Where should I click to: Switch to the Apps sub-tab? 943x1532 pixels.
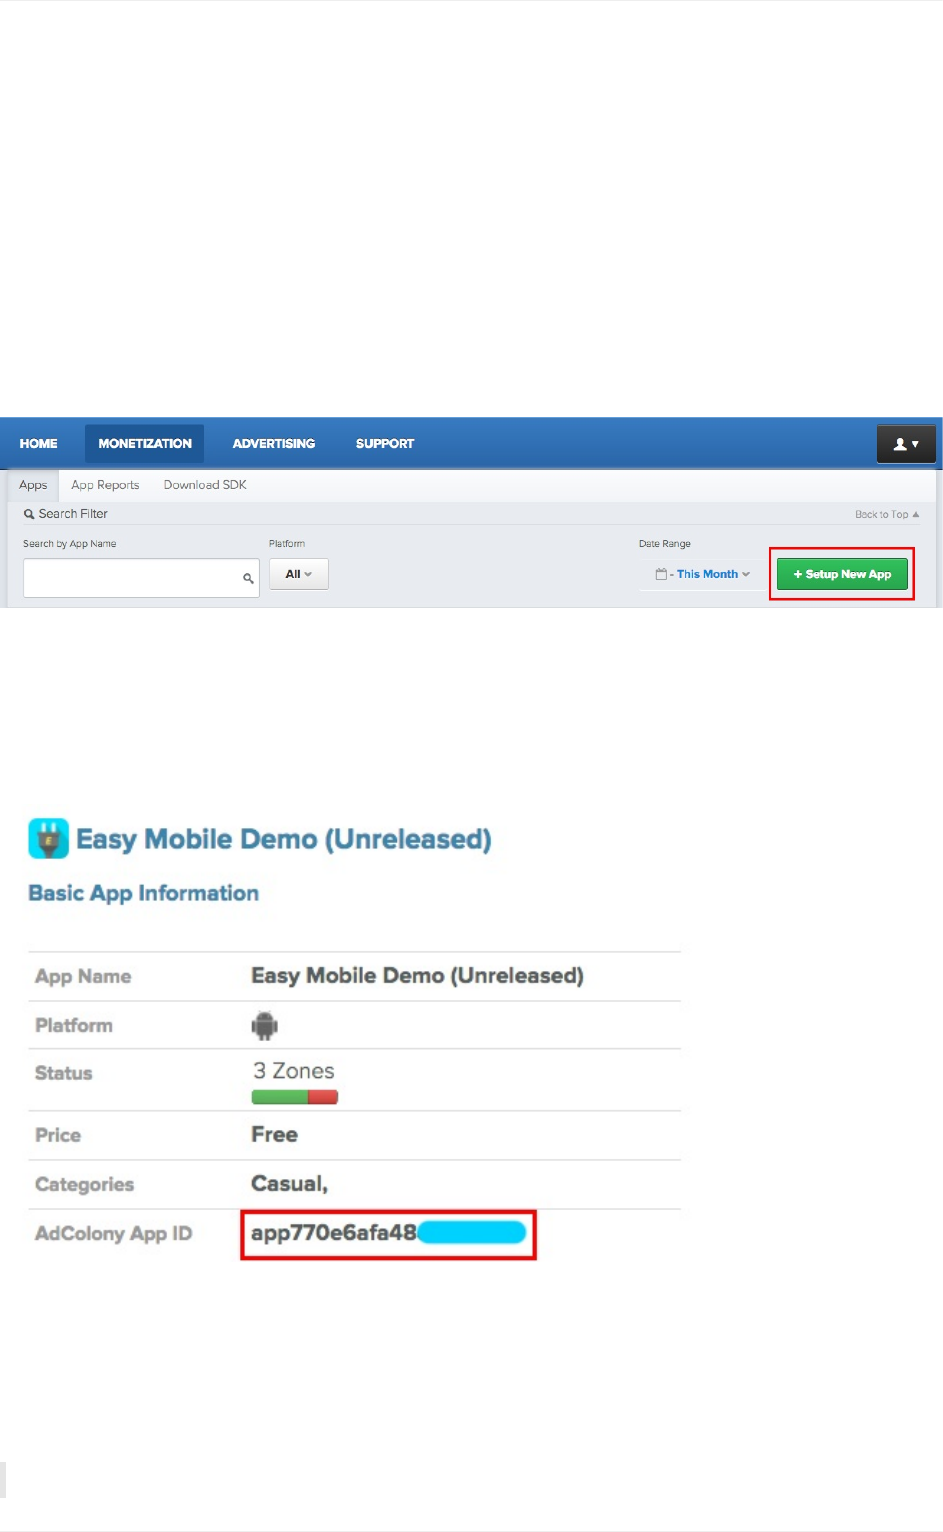(x=33, y=485)
